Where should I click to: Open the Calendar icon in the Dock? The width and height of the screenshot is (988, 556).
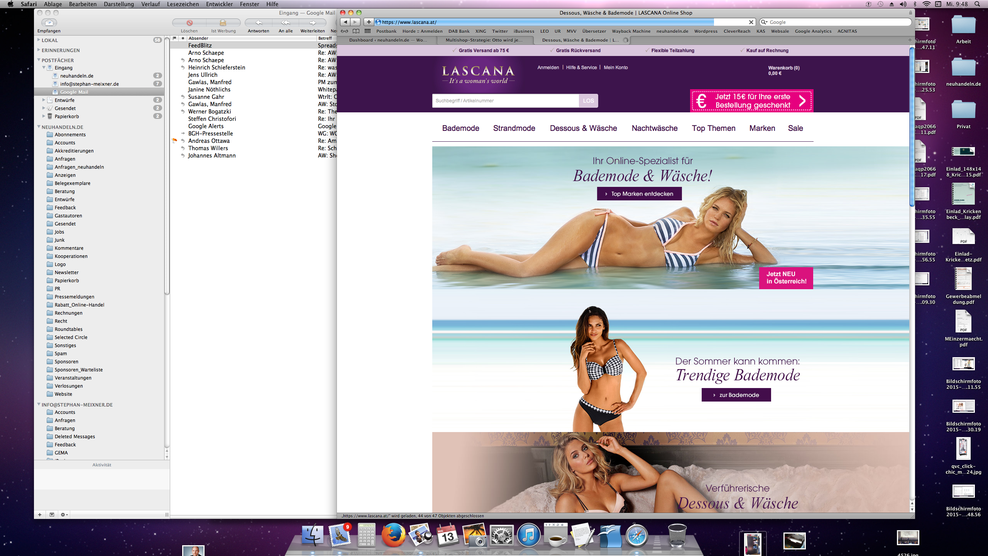pyautogui.click(x=447, y=535)
